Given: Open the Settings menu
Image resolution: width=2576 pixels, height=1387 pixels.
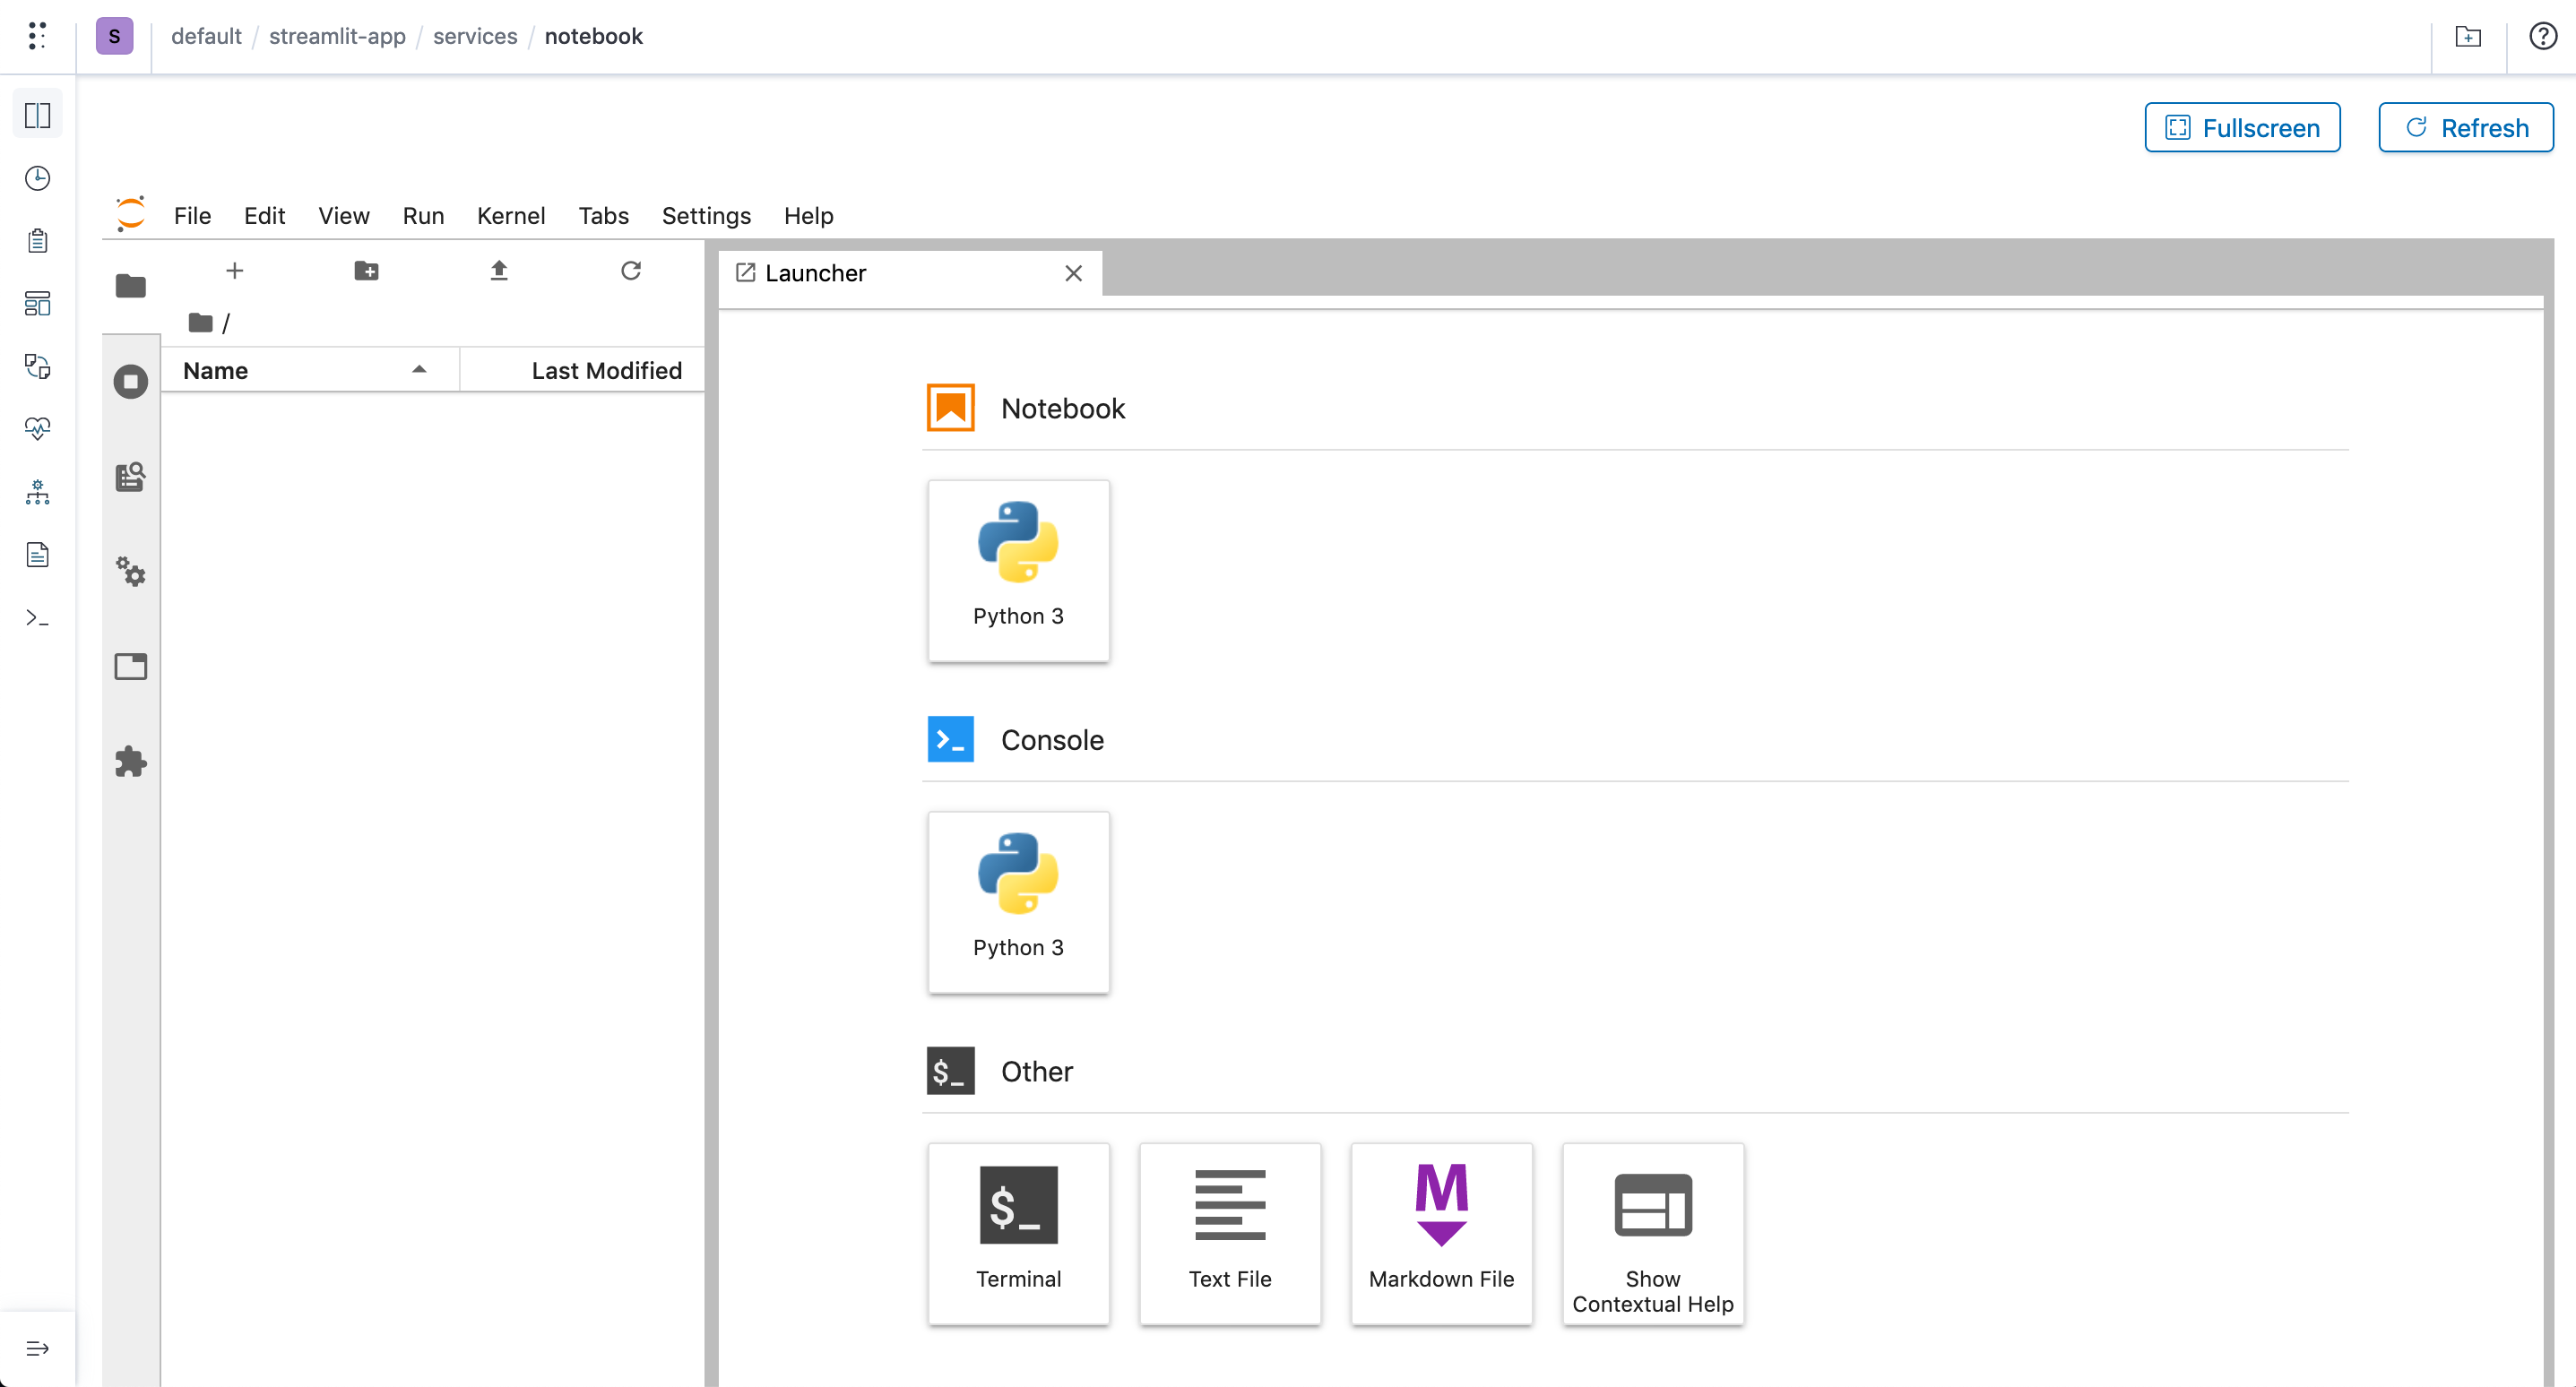Looking at the screenshot, I should click(705, 216).
